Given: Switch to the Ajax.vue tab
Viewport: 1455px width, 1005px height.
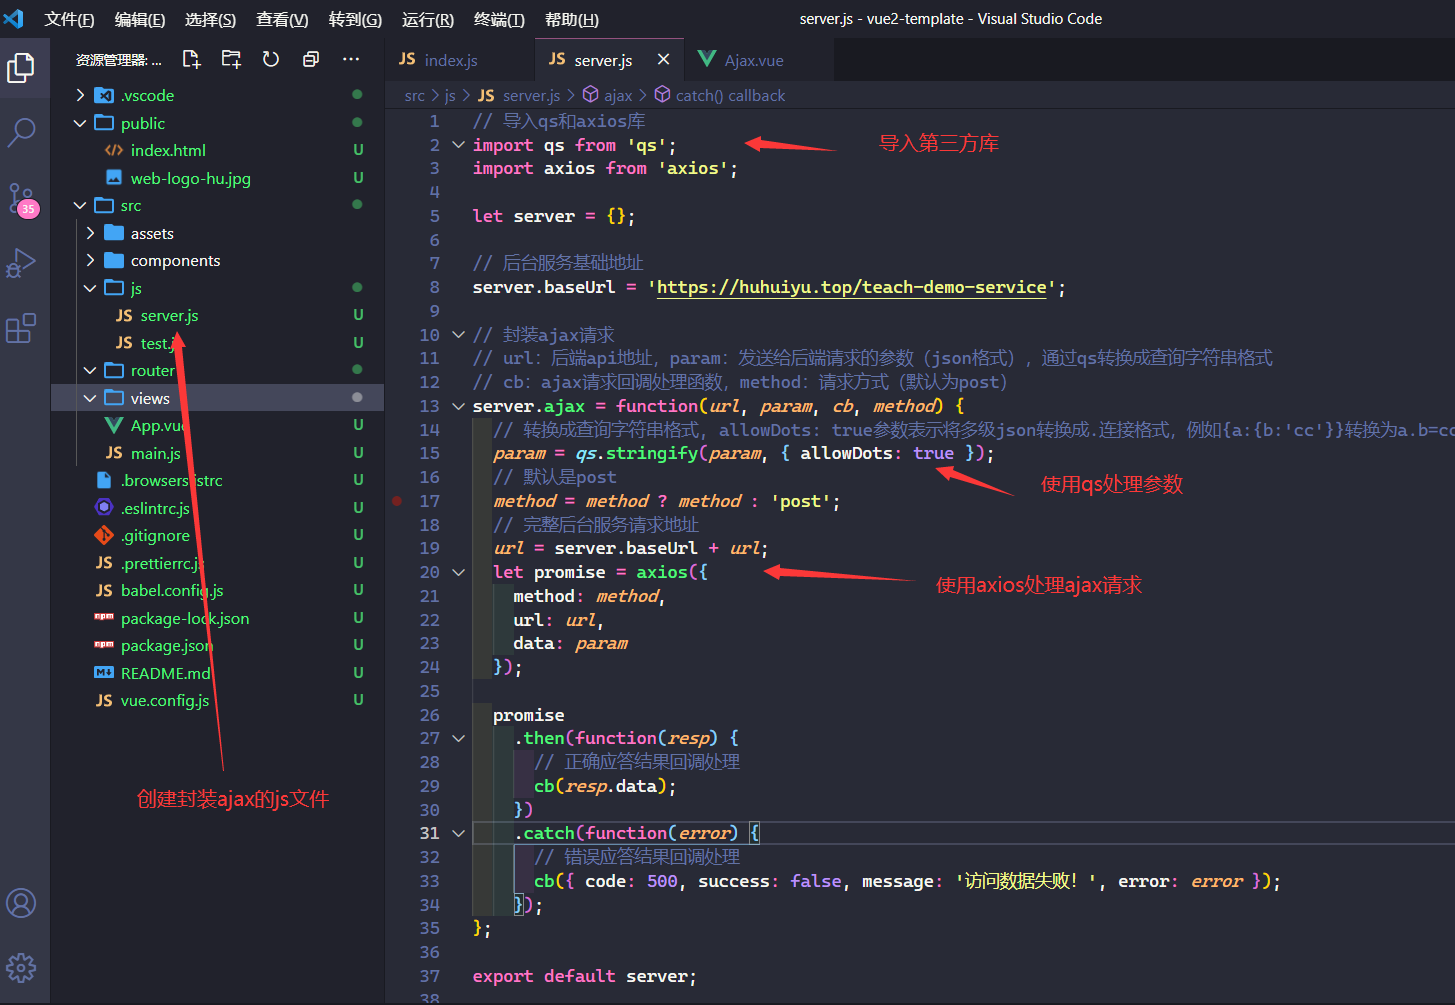Looking at the screenshot, I should [753, 60].
